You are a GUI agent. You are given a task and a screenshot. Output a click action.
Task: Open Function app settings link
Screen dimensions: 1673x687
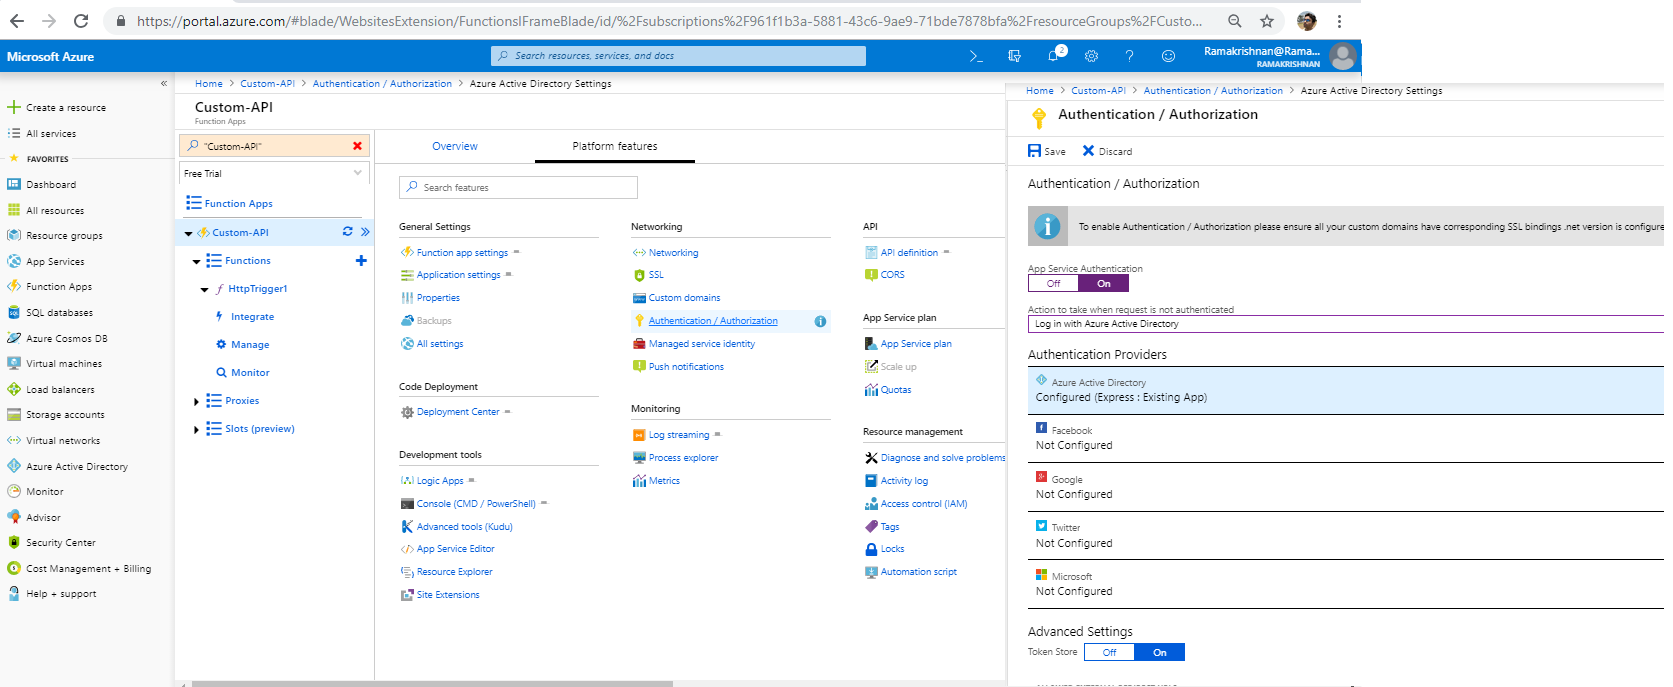(462, 253)
